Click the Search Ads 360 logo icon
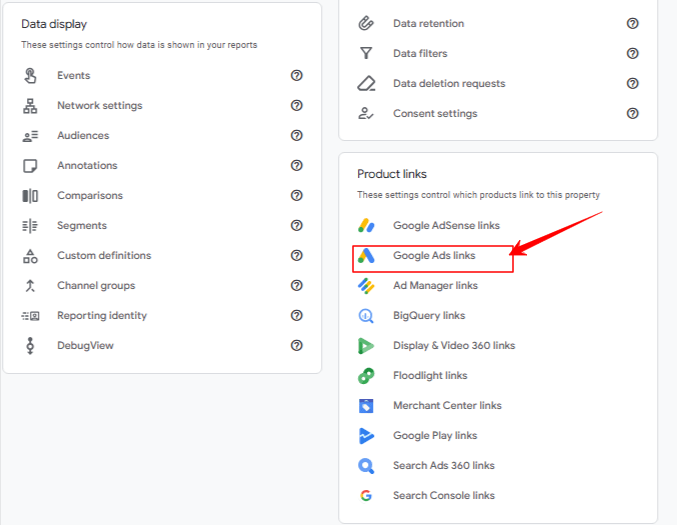677x525 pixels. (x=366, y=466)
